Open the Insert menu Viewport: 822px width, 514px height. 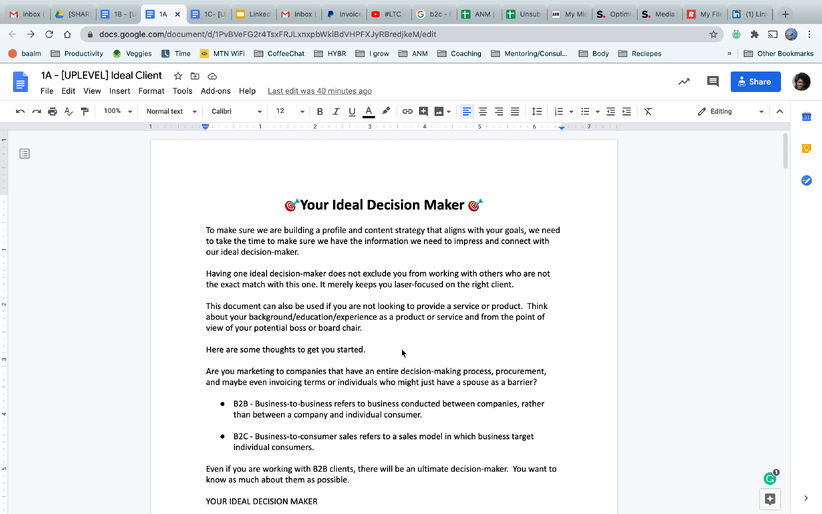[120, 91]
